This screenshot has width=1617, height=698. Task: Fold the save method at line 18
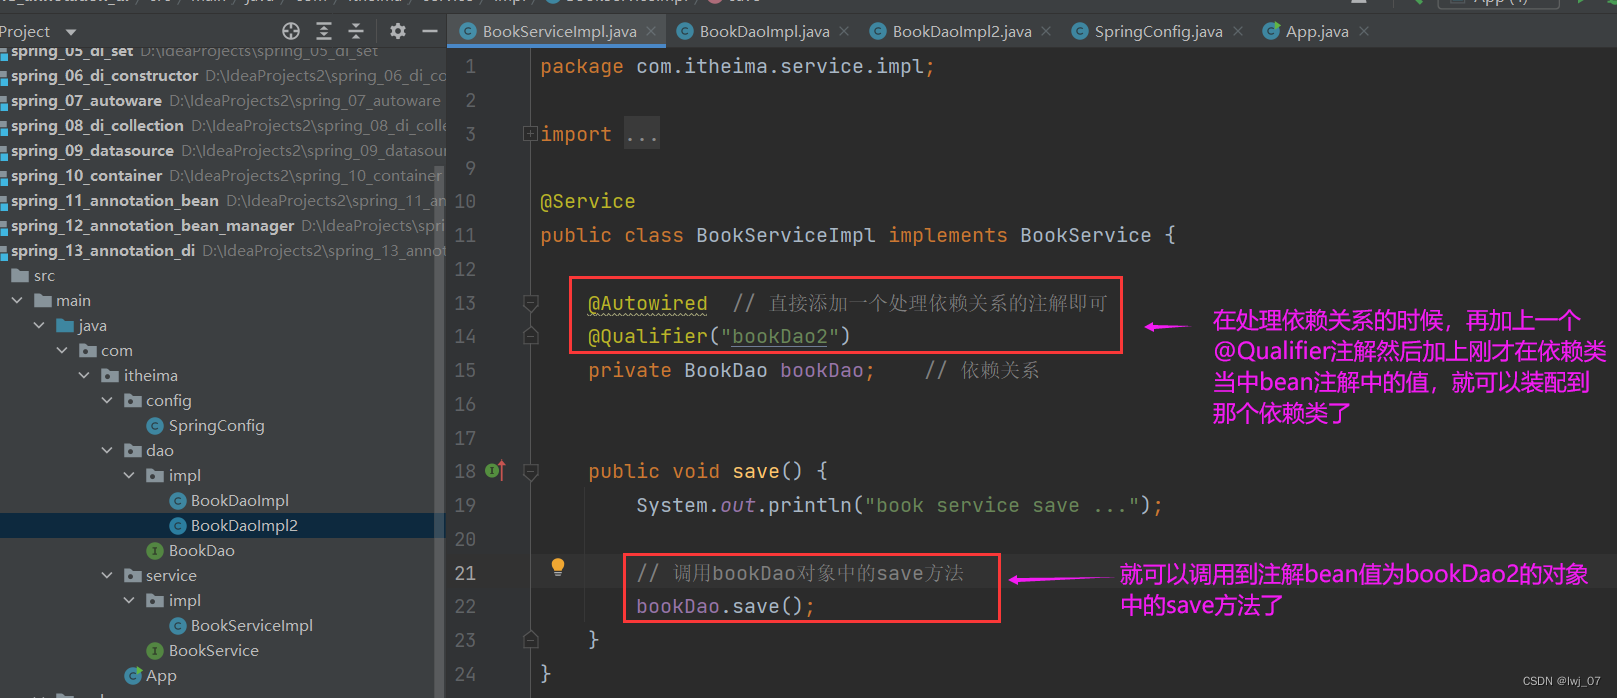click(x=531, y=471)
